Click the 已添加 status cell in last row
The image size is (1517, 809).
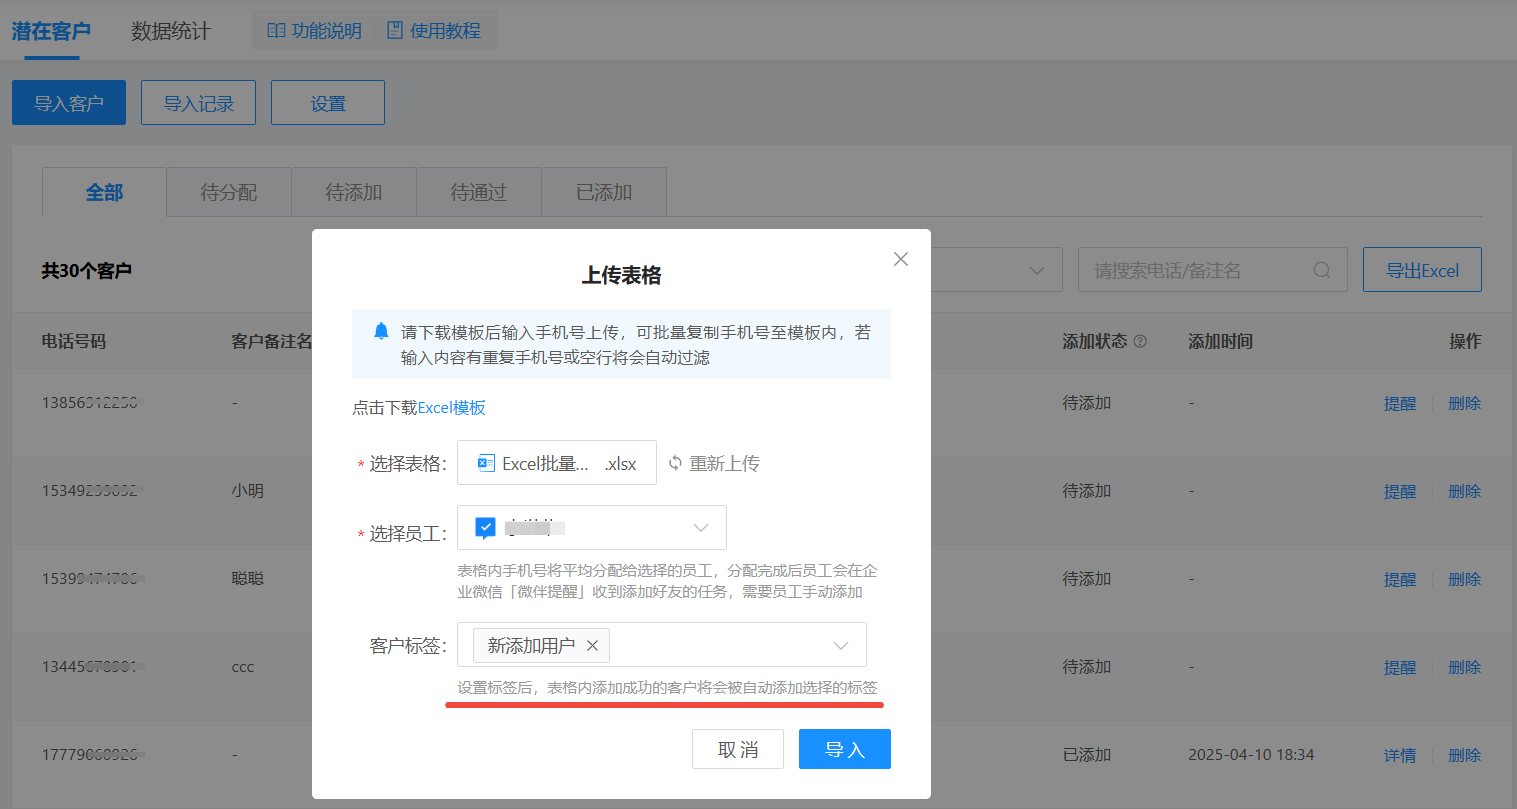1087,755
